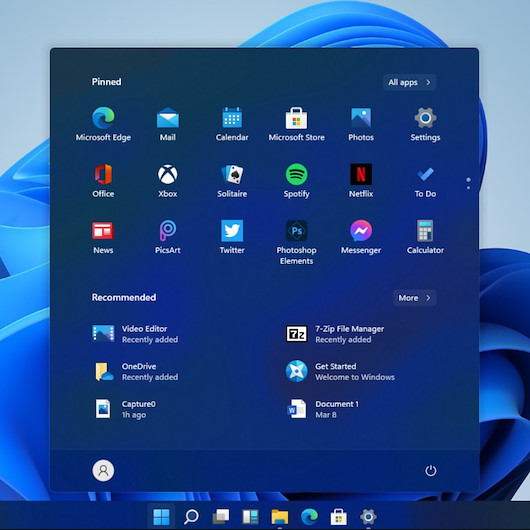Open File Explorer on the taskbar
This screenshot has width=530, height=530.
pyautogui.click(x=280, y=516)
